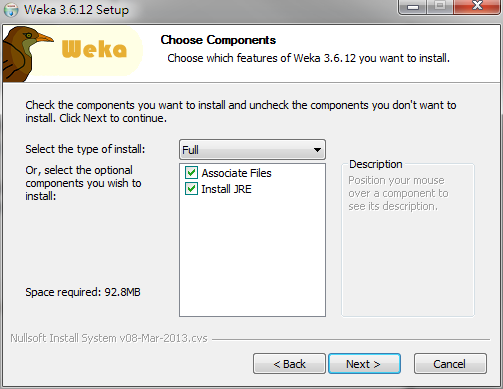Click the Weka setup title bar icon
Screen dimensions: 503x389
11,10
